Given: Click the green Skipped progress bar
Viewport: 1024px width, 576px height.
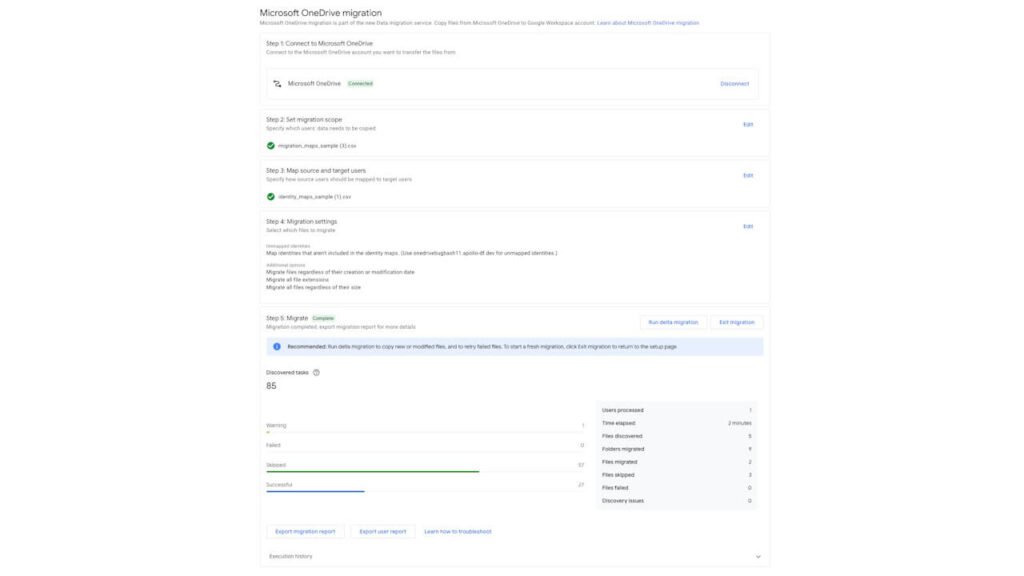Looking at the screenshot, I should tap(372, 472).
